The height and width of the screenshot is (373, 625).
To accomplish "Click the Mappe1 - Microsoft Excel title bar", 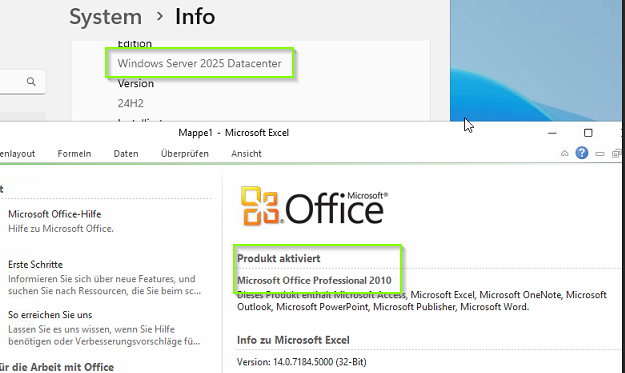I will click(234, 133).
